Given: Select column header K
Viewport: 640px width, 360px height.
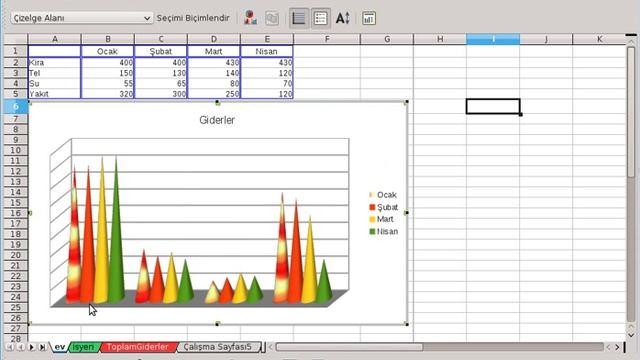Looking at the screenshot, I should 599,39.
